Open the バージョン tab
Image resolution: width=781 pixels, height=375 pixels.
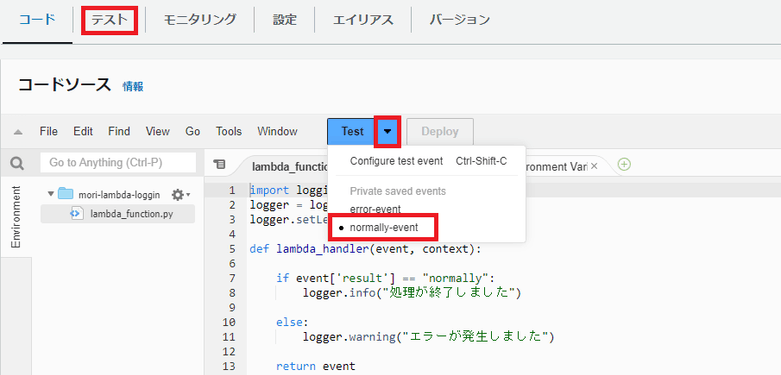point(460,20)
